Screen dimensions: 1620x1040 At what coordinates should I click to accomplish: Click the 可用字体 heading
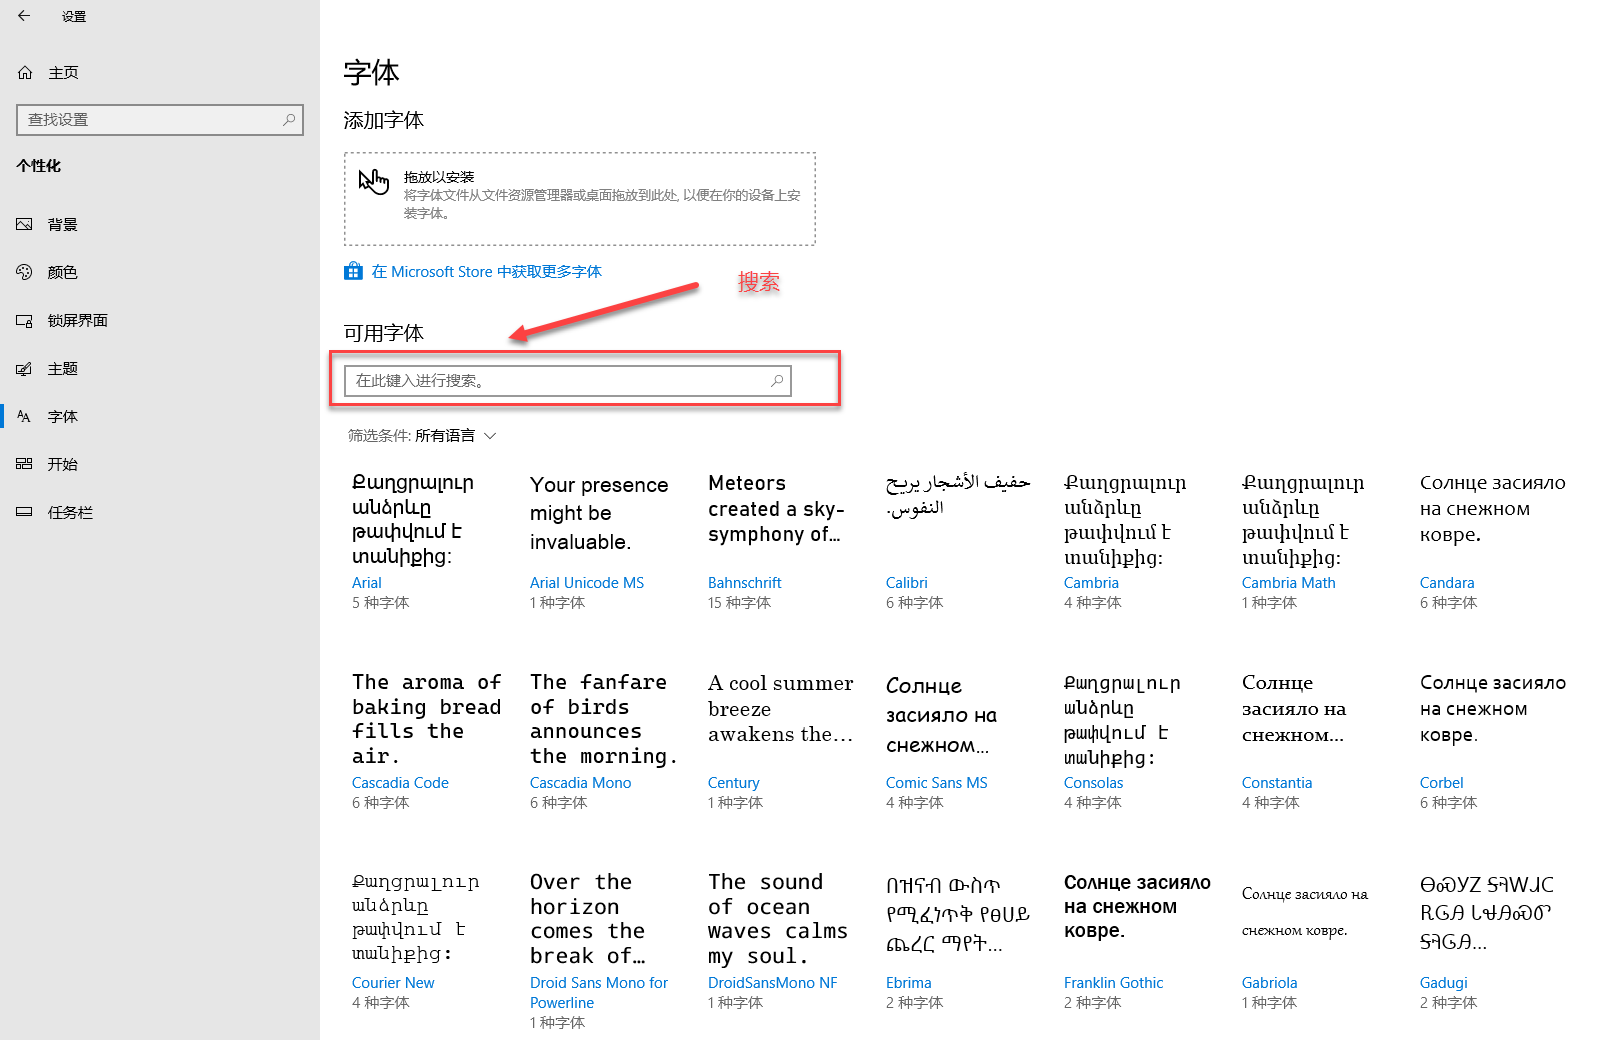(383, 333)
